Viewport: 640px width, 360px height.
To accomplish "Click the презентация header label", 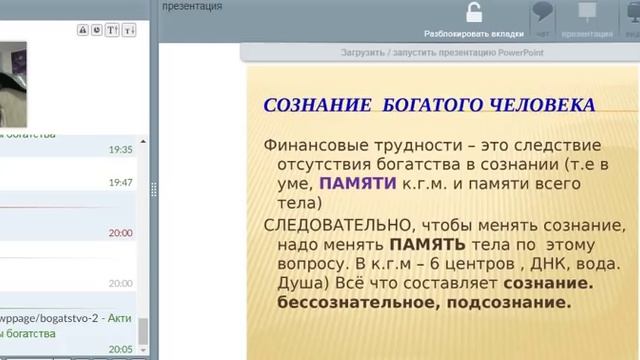I will pyautogui.click(x=192, y=6).
